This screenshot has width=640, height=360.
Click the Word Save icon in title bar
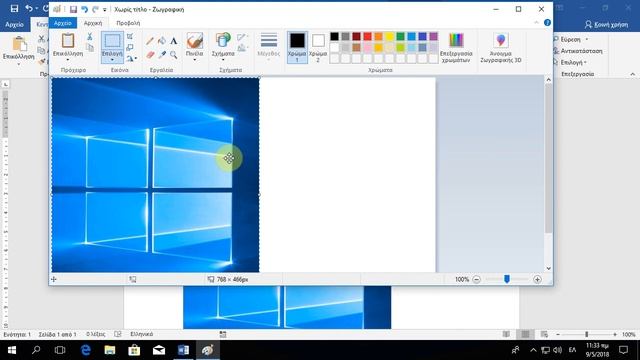14,9
